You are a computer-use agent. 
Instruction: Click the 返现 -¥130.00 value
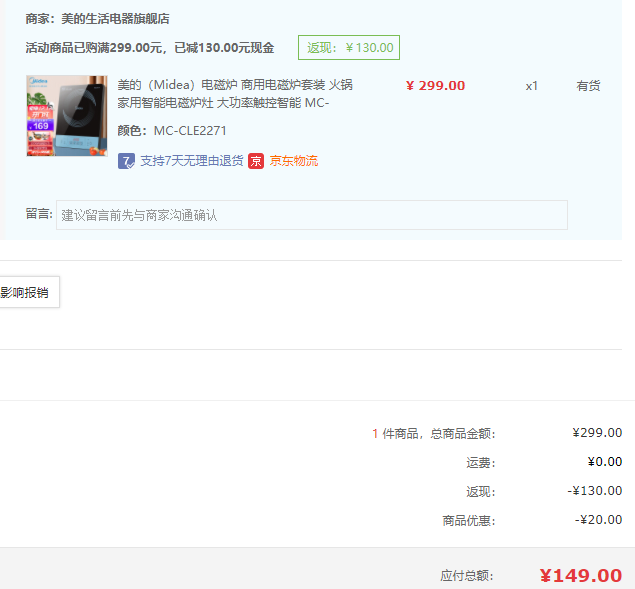tap(595, 491)
